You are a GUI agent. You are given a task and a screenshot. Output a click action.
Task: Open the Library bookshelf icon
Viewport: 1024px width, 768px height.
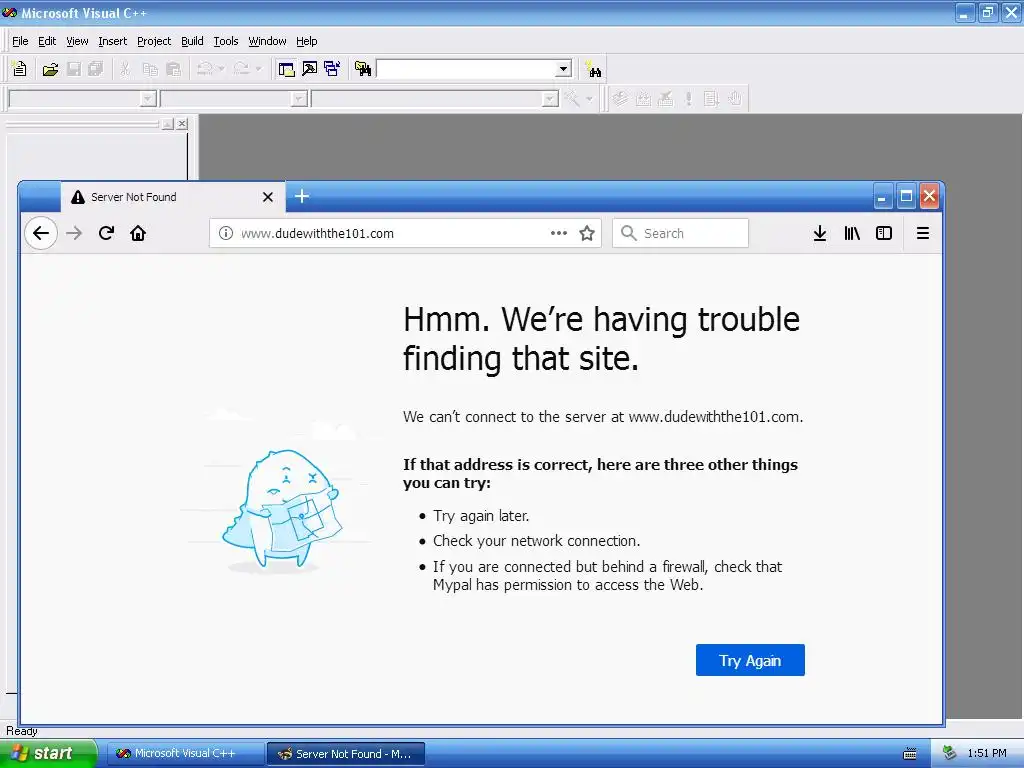pos(852,233)
